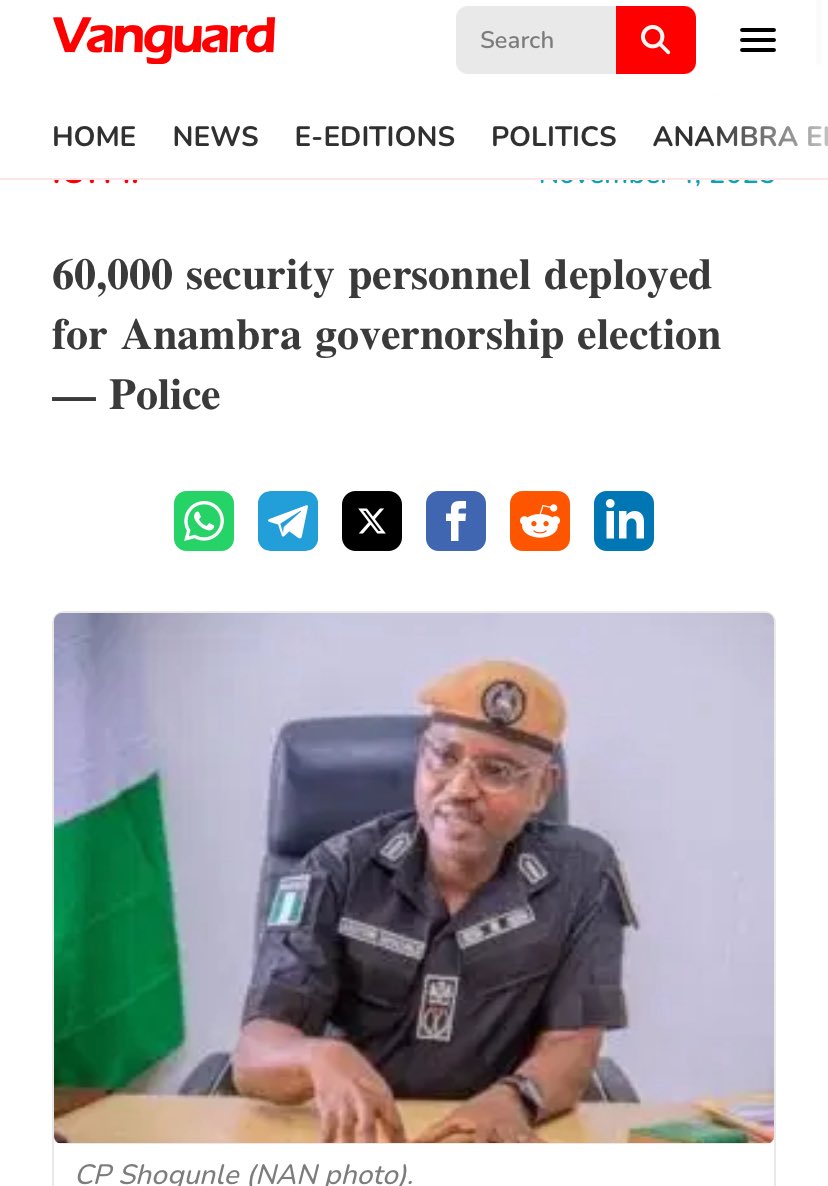Click the CP Shogunle photo caption
Screen dimensions: 828x1186
tap(244, 1172)
